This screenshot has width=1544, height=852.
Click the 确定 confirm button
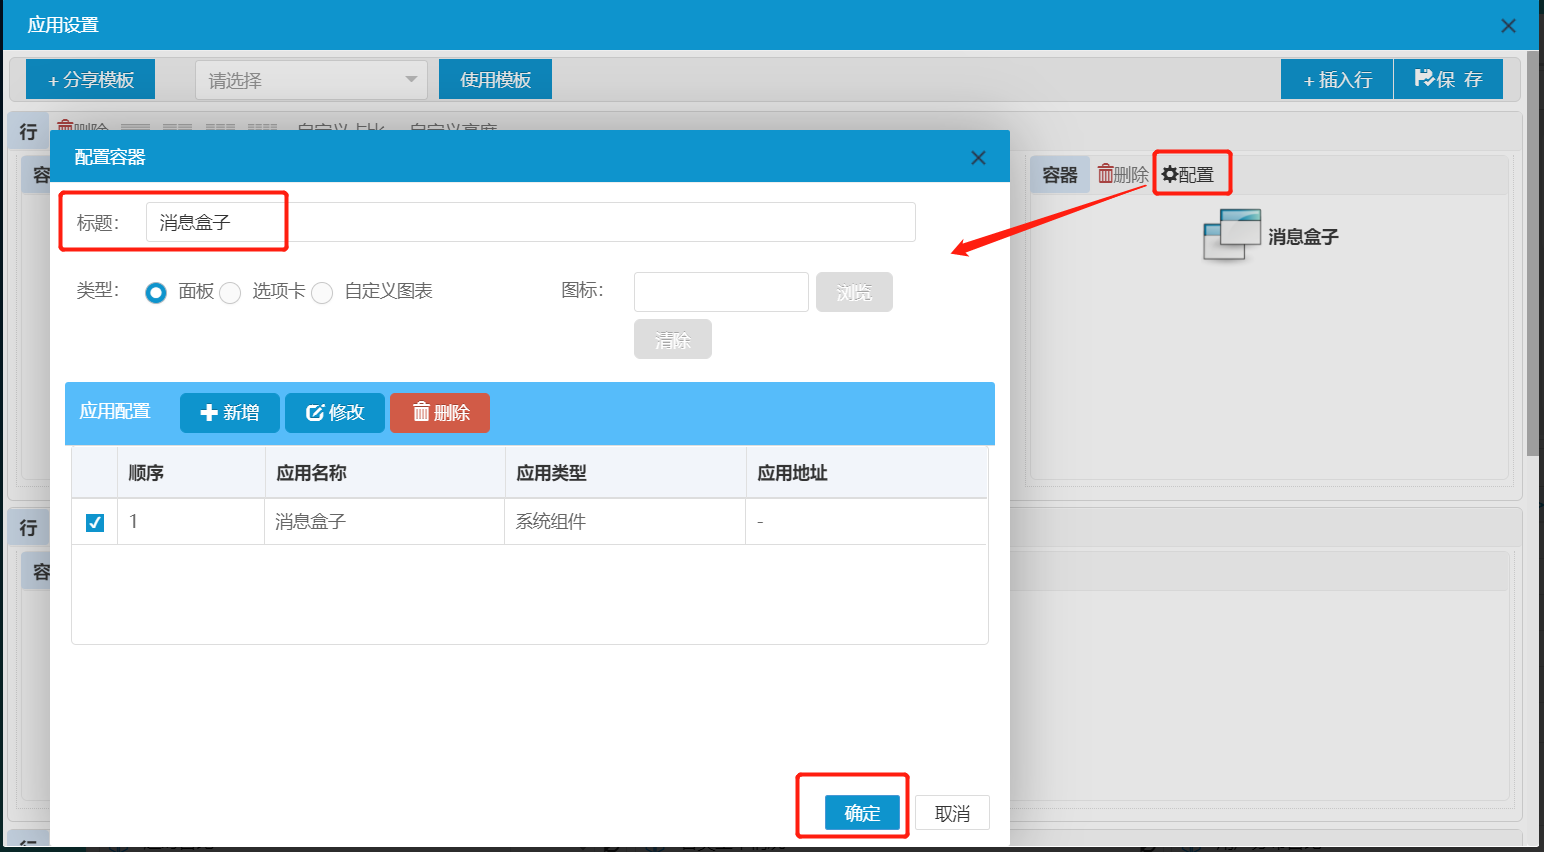pos(862,813)
